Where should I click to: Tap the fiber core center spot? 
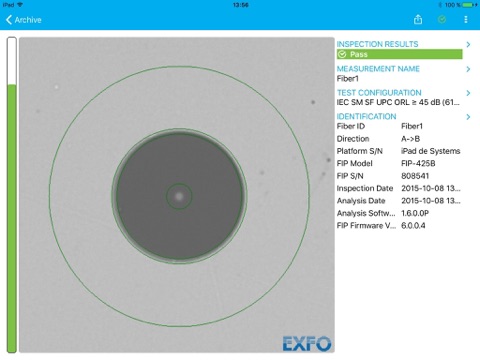179,196
